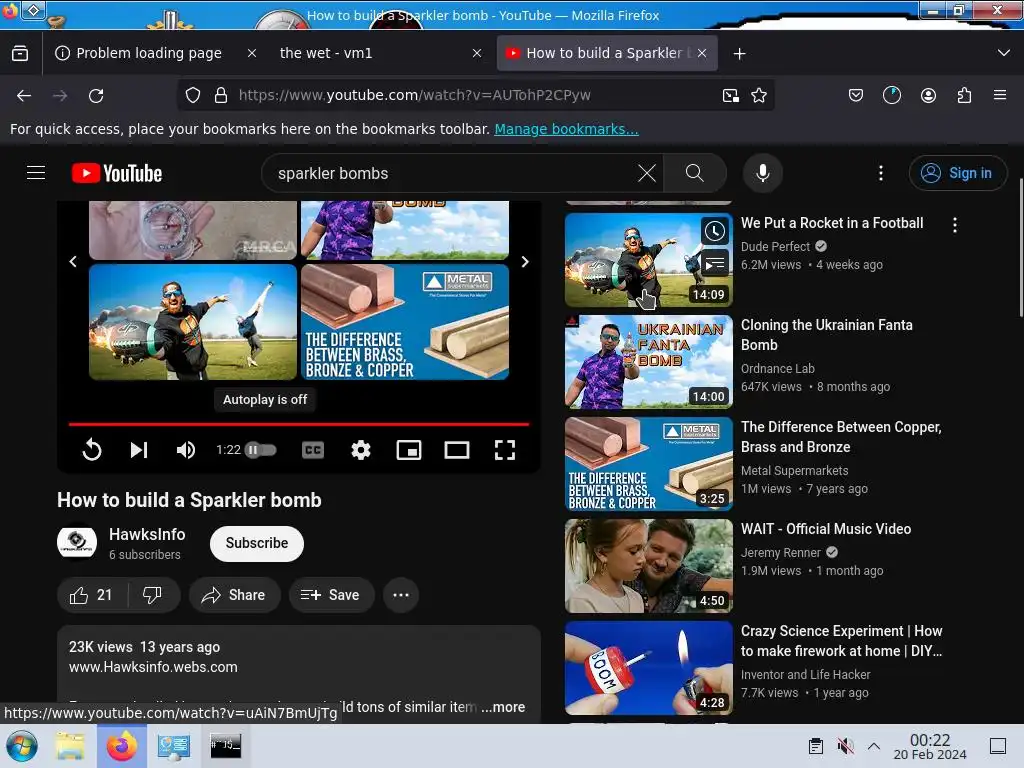Screen dimensions: 1024x768
Task: Like the video with thumbs up
Action: pyautogui.click(x=91, y=595)
